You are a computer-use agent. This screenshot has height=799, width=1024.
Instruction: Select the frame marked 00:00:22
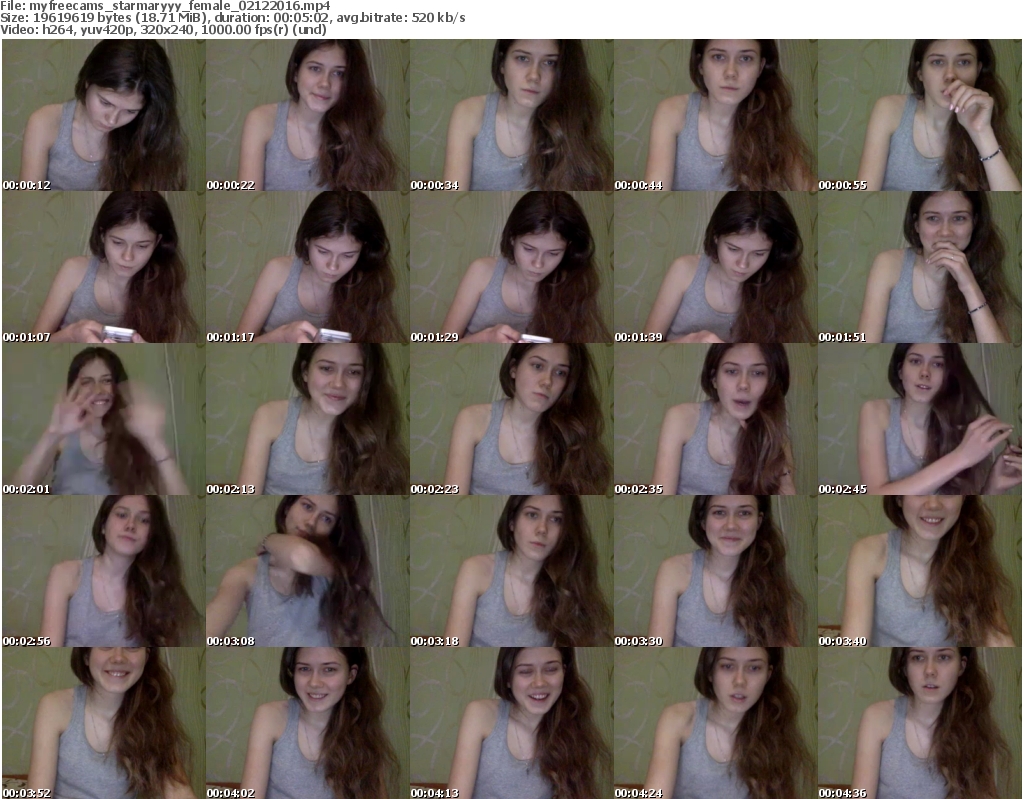point(307,116)
